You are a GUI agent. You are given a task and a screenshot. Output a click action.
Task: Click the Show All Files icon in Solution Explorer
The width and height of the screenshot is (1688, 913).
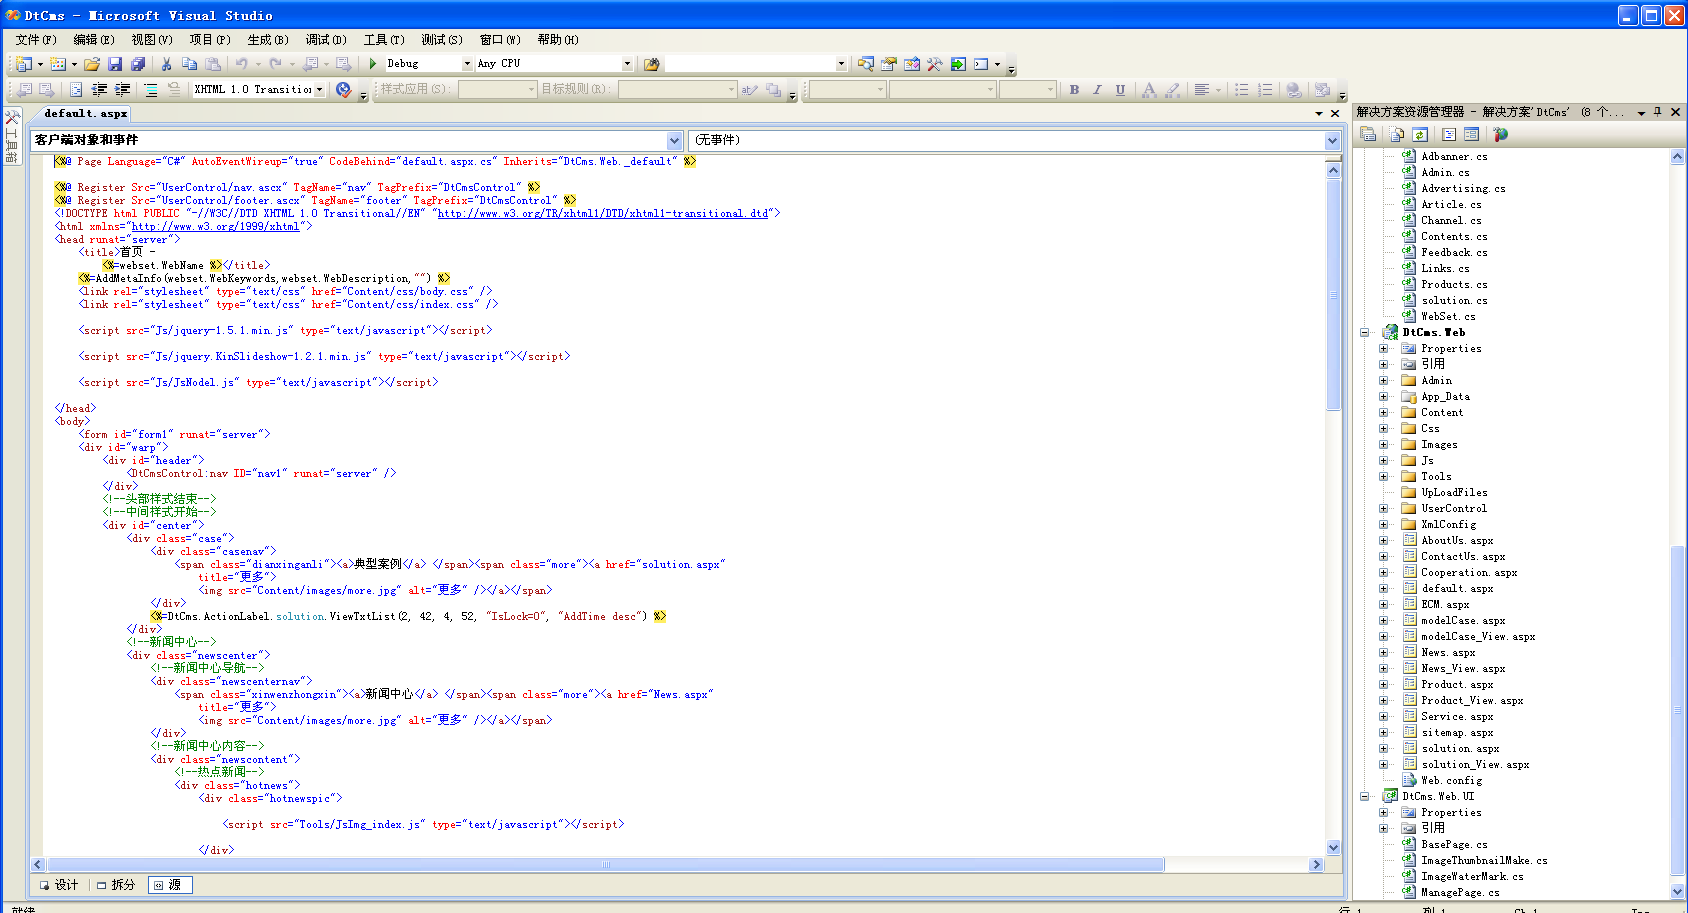point(1397,134)
